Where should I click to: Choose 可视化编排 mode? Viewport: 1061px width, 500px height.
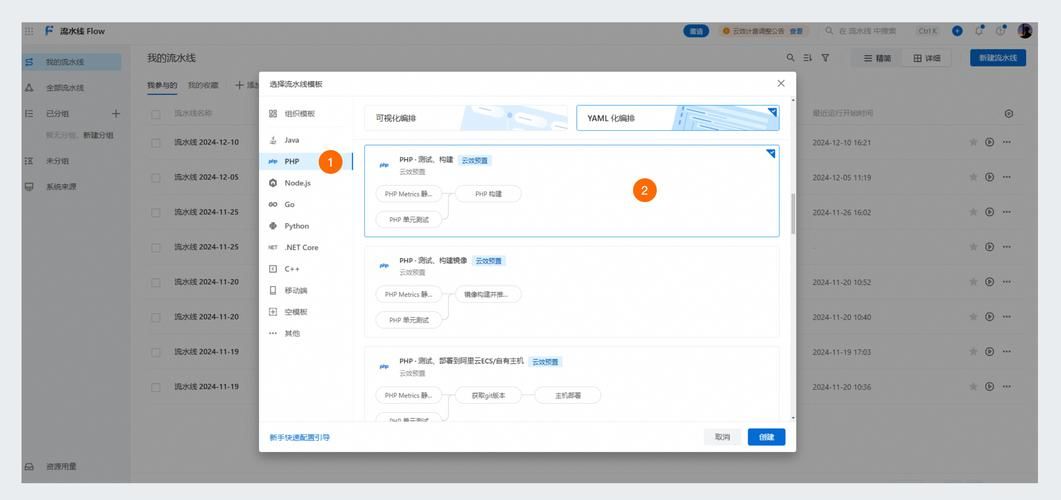click(467, 118)
